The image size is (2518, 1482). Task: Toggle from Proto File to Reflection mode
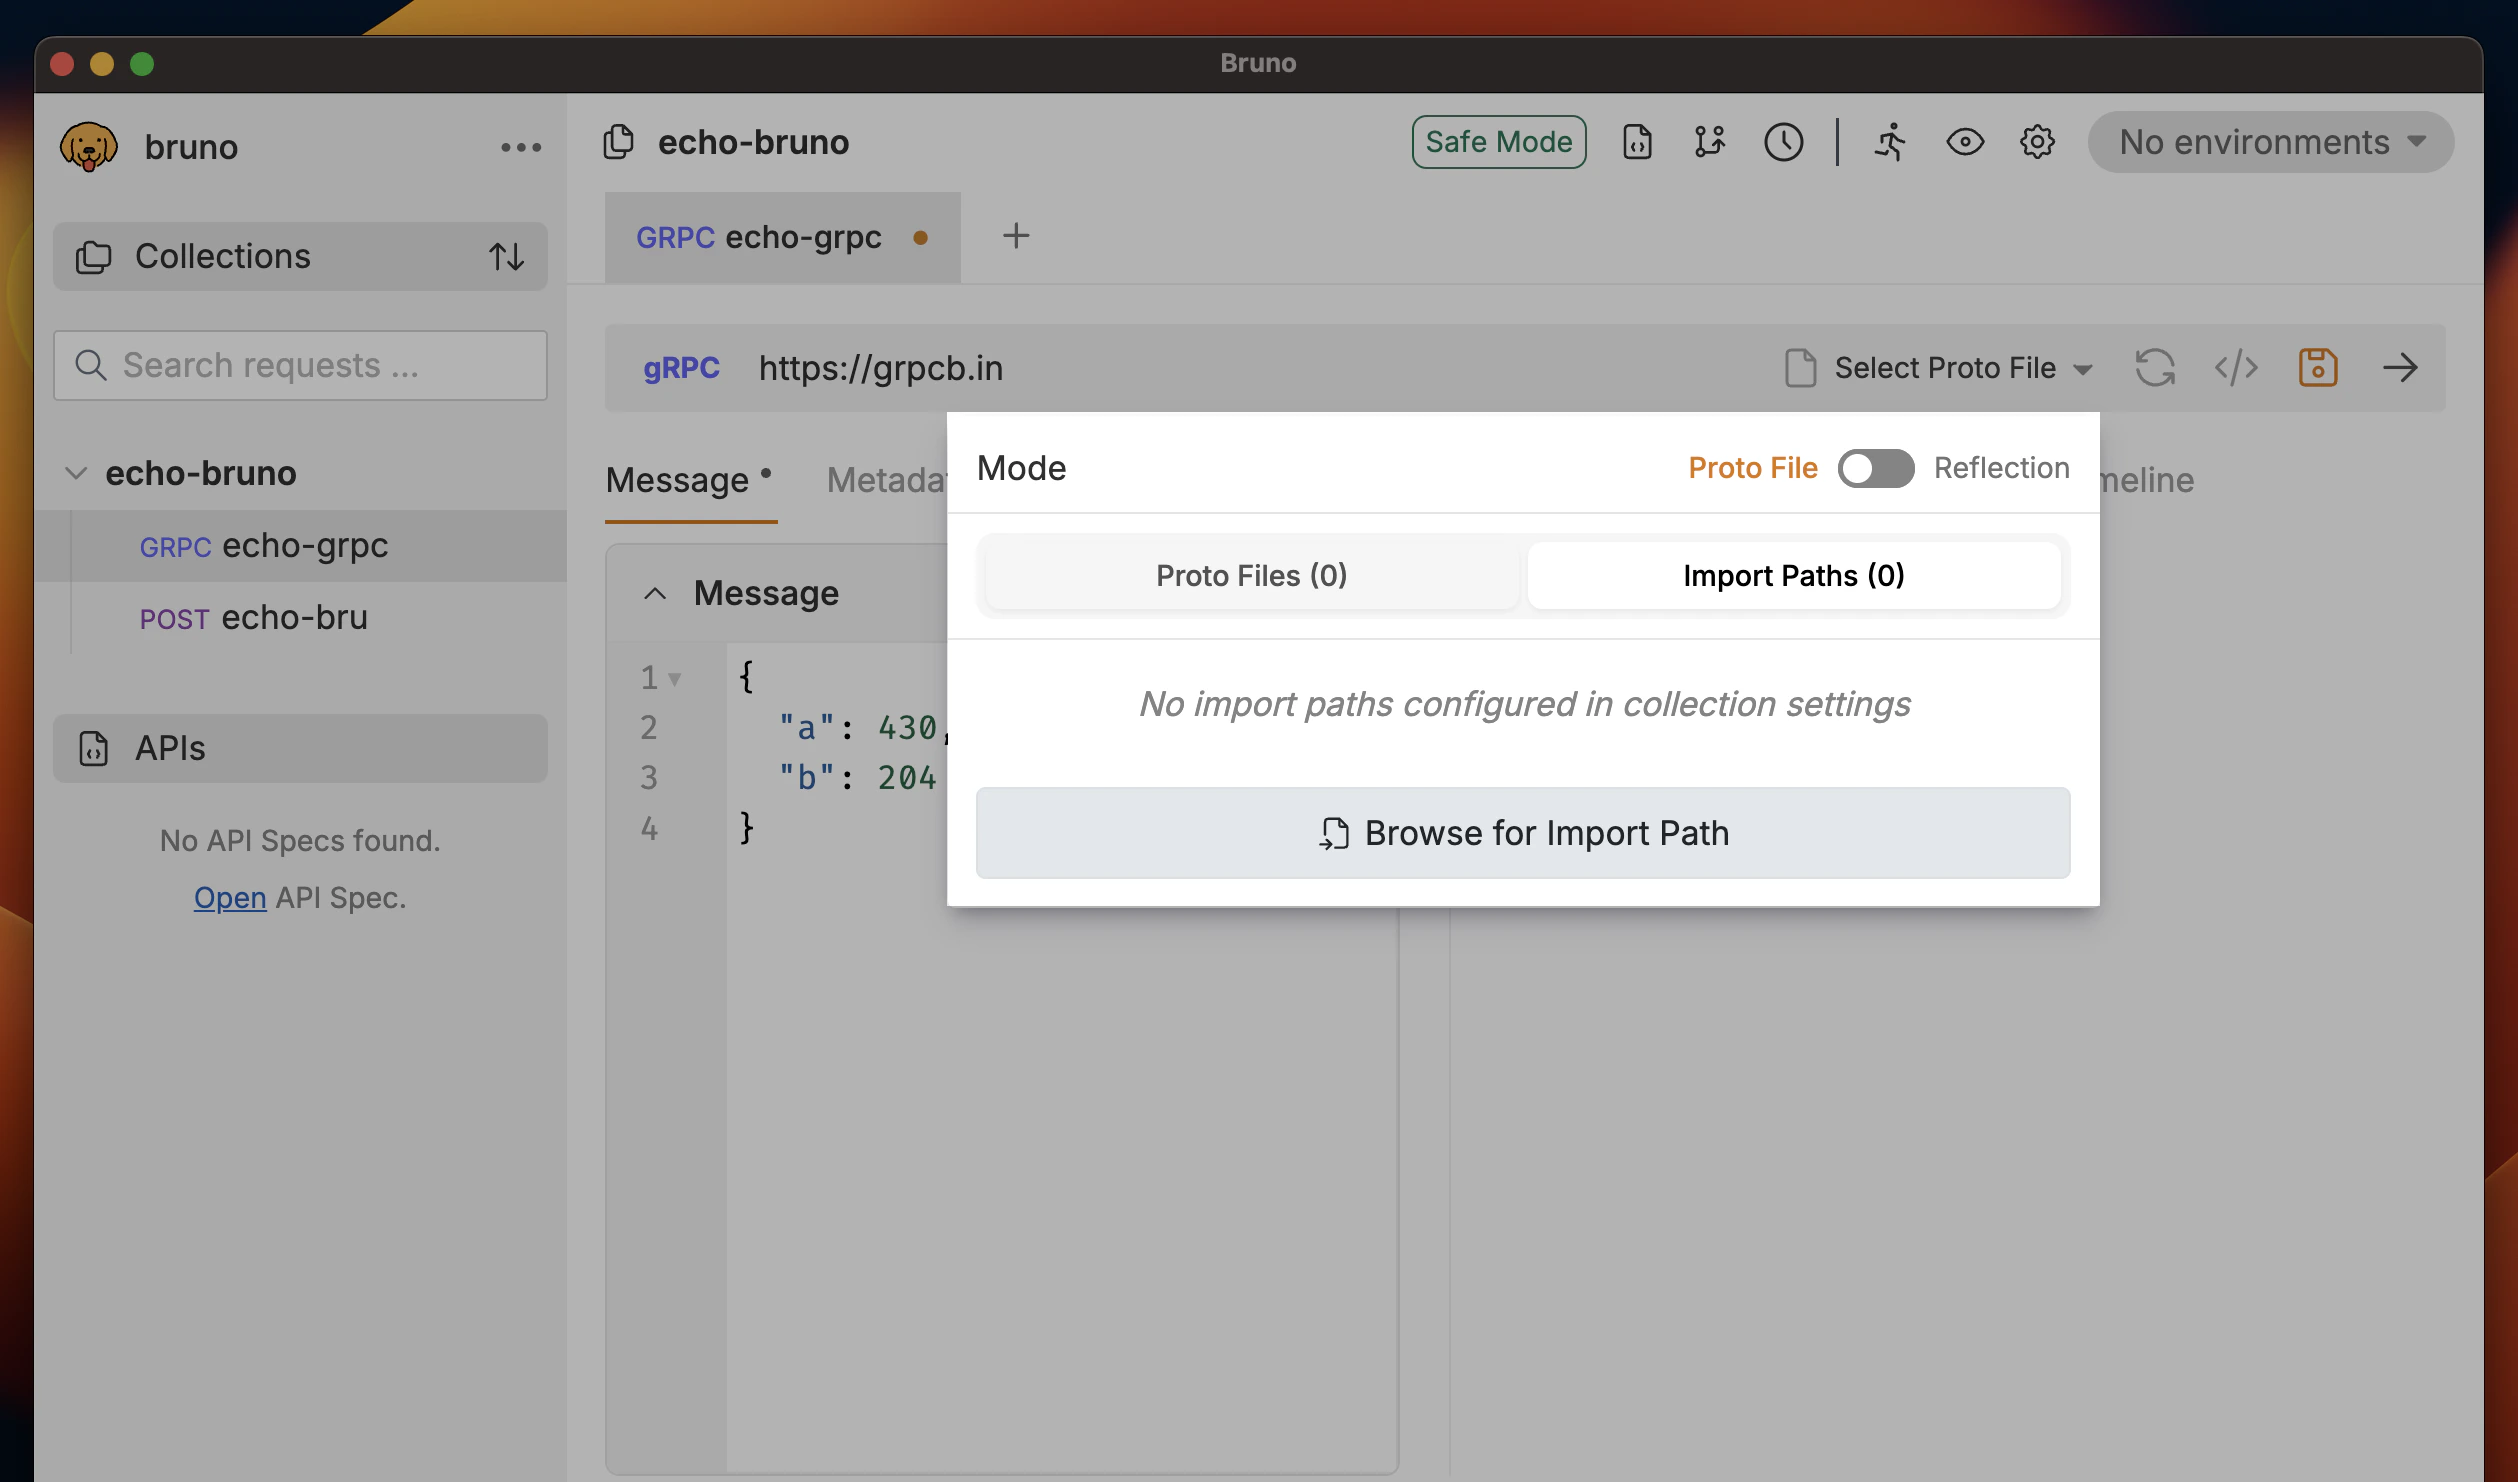coord(1876,468)
